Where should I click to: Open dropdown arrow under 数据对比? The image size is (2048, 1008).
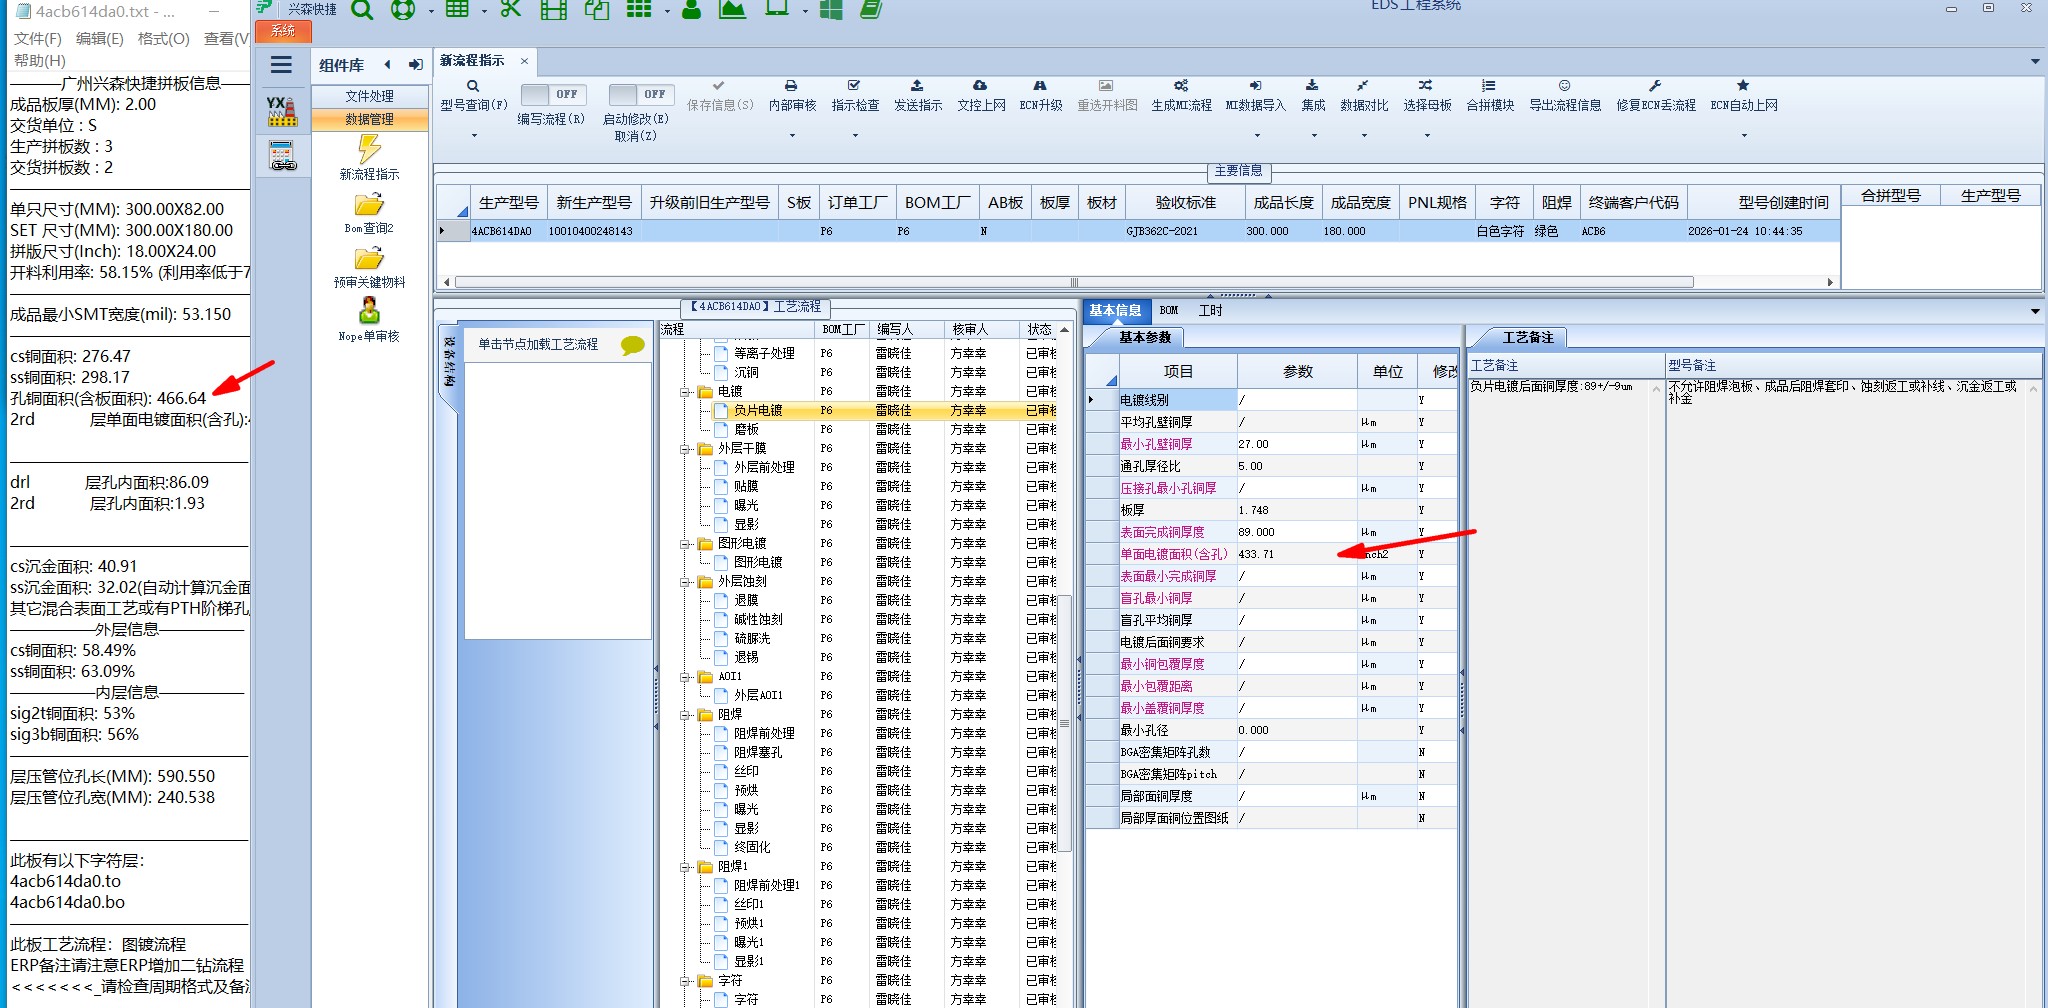[1364, 135]
